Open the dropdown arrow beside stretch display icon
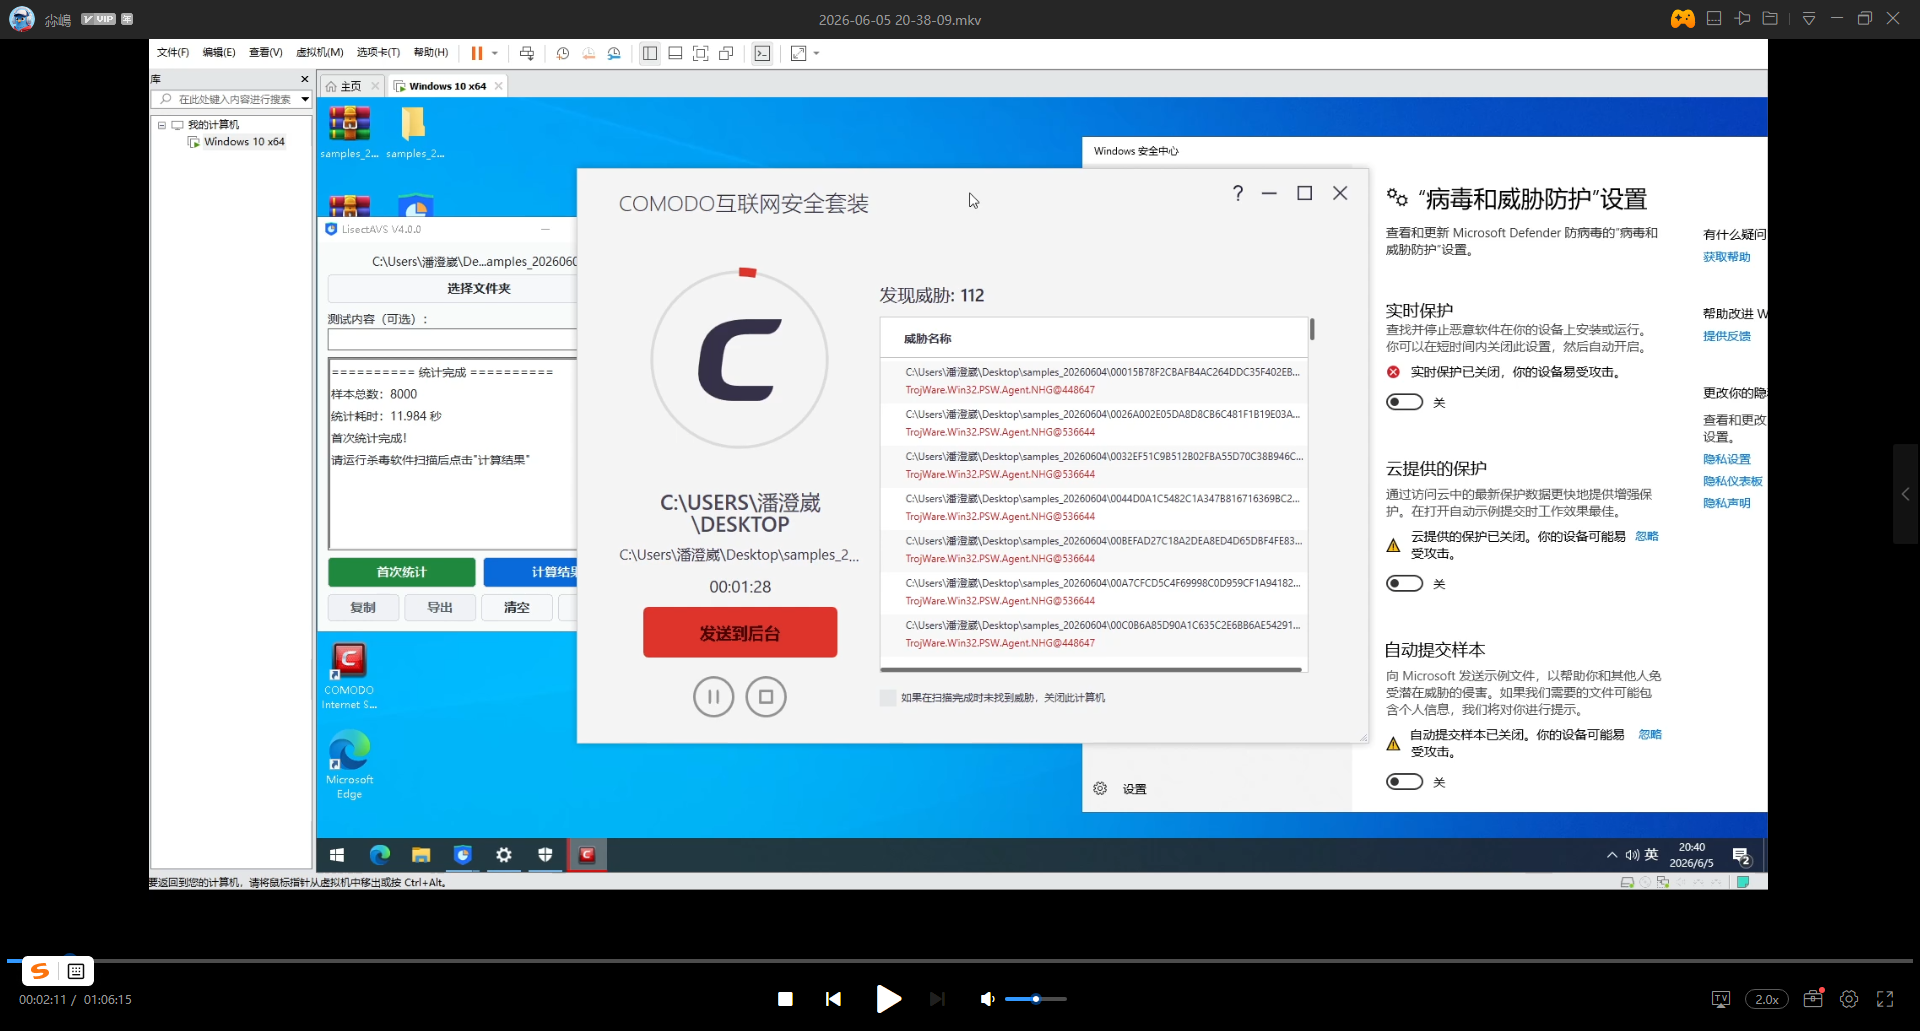 click(816, 53)
